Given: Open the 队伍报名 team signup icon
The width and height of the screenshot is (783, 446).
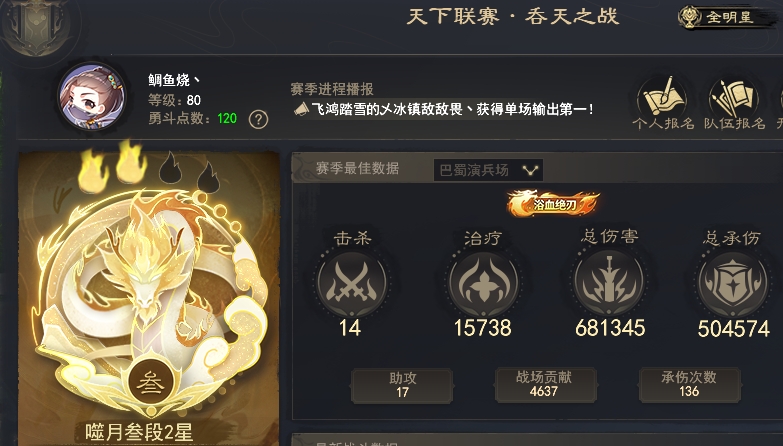Looking at the screenshot, I should (x=734, y=96).
